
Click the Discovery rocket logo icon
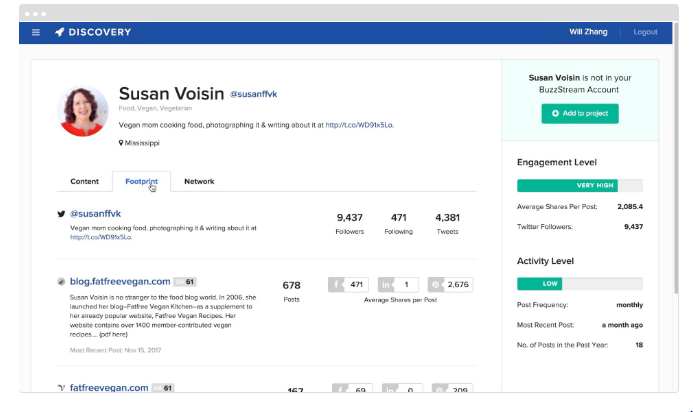(60, 32)
